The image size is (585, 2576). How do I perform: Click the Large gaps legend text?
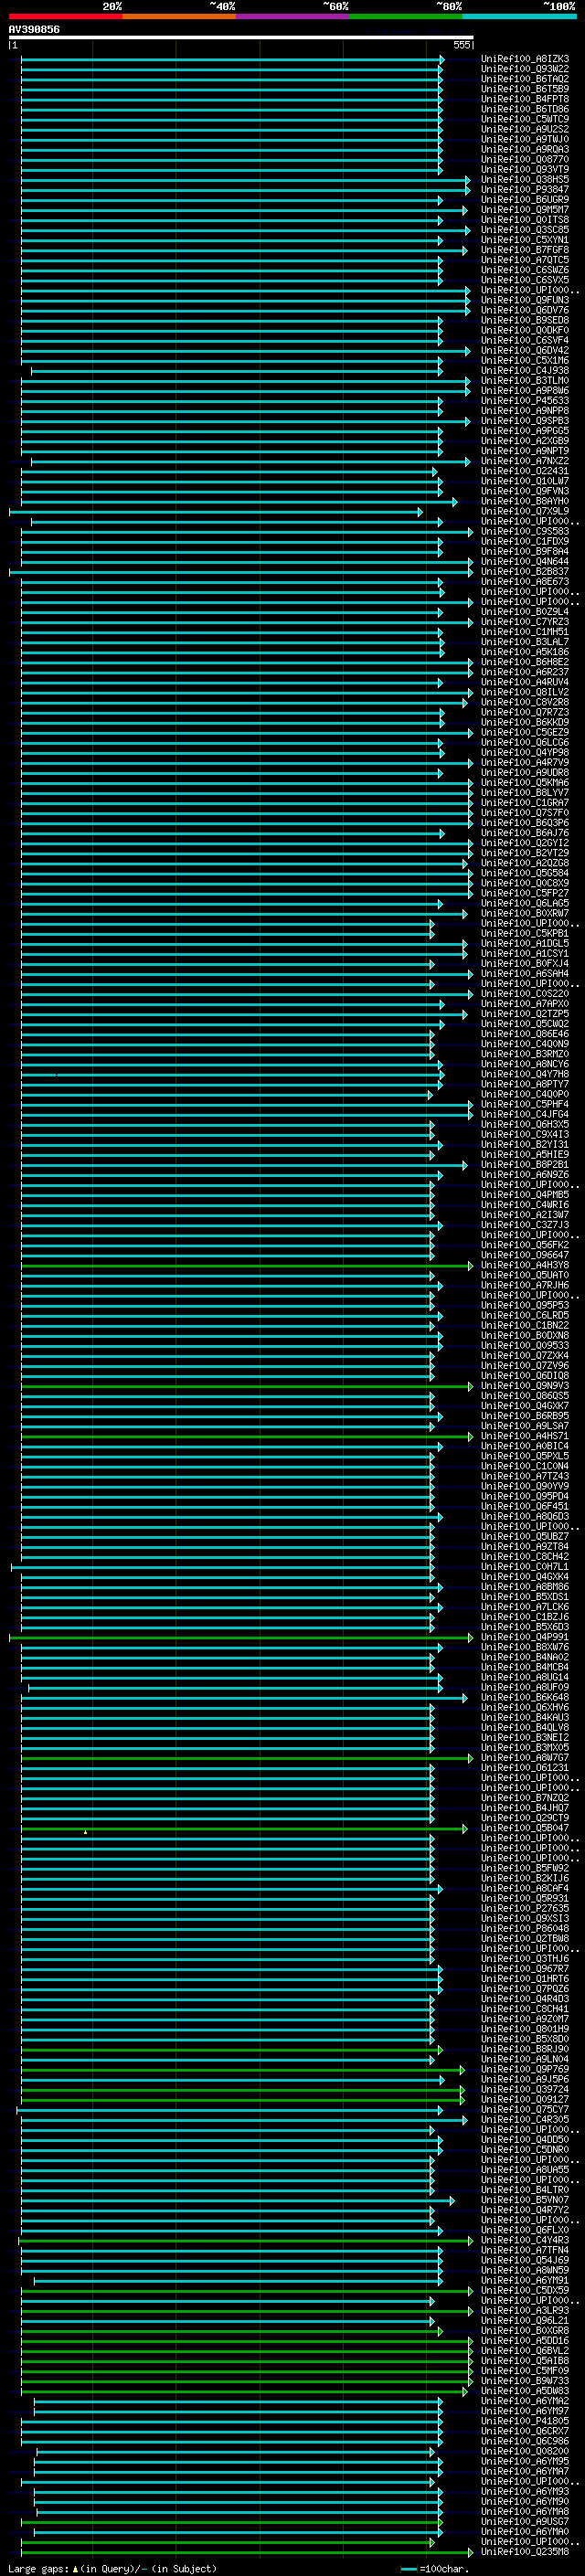click(x=112, y=2568)
